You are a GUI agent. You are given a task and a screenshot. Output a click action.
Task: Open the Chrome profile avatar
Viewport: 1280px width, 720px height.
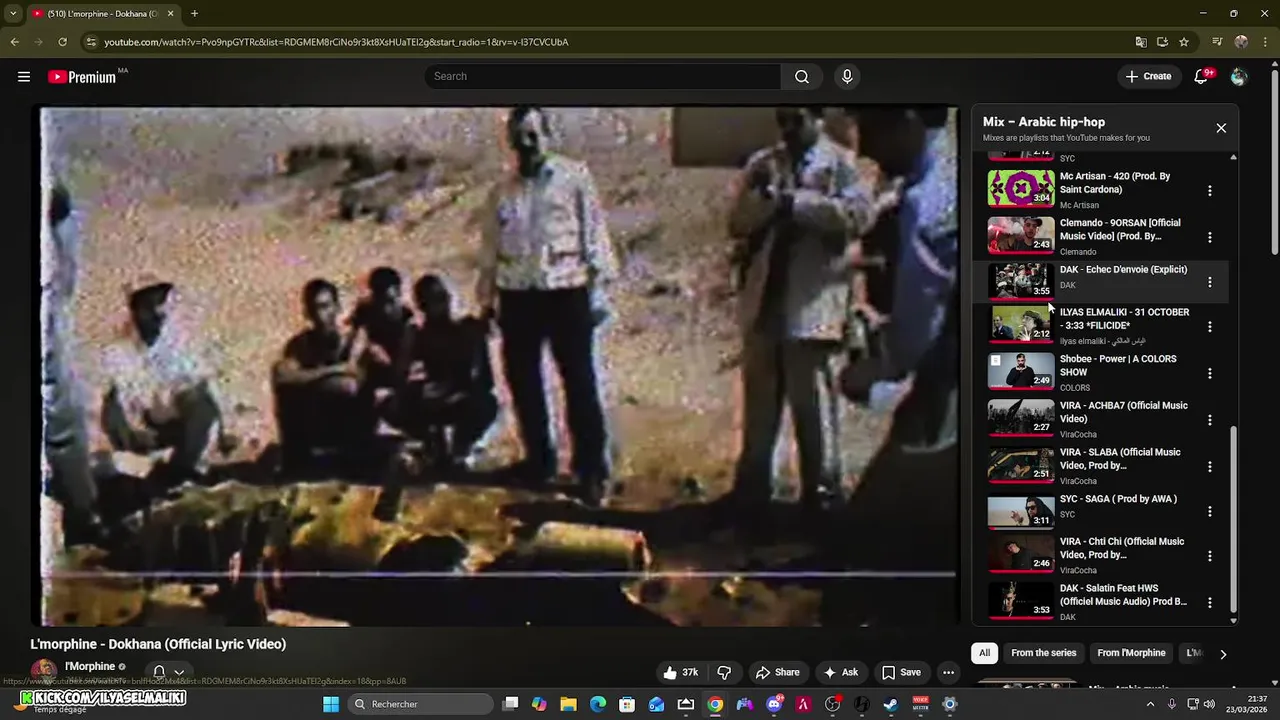pos(1241,42)
